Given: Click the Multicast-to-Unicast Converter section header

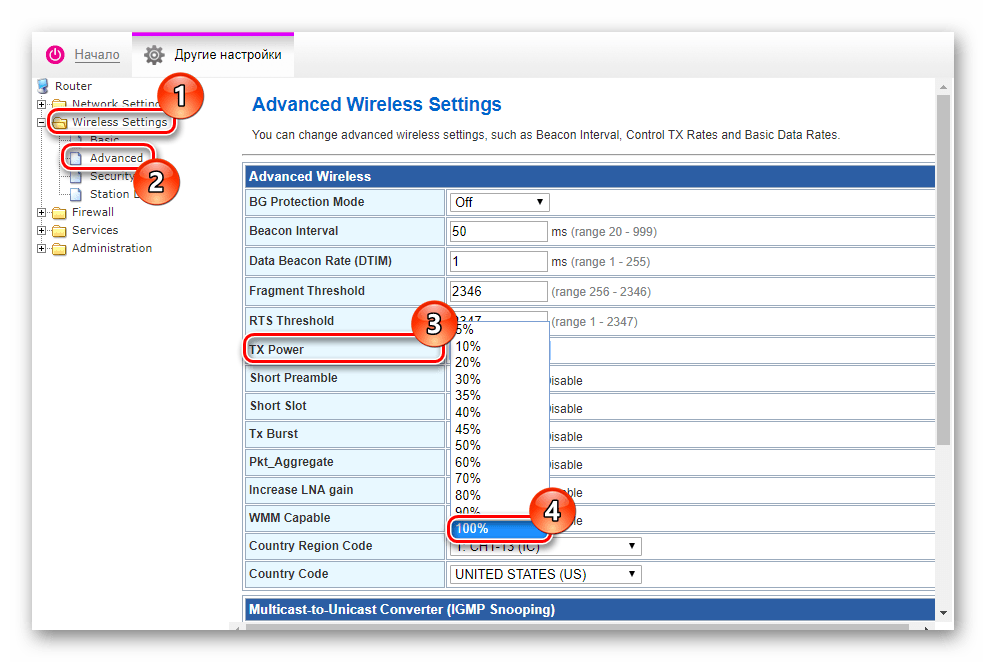Looking at the screenshot, I should (590, 609).
